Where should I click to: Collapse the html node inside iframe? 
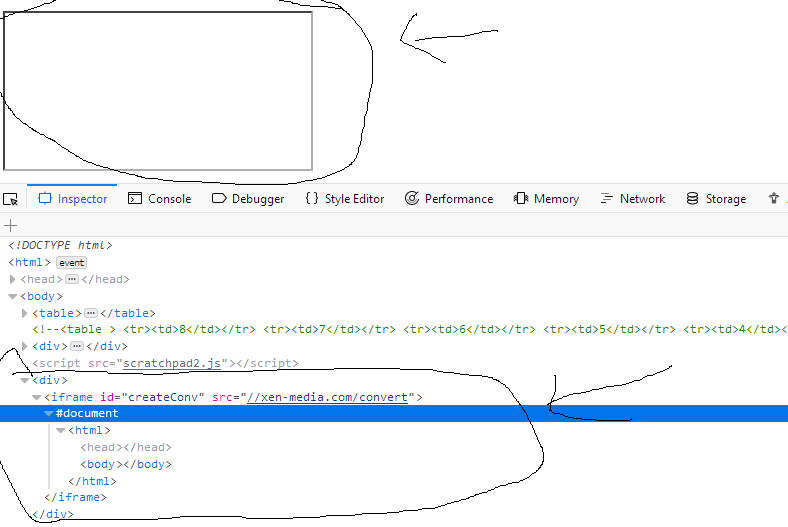point(60,431)
